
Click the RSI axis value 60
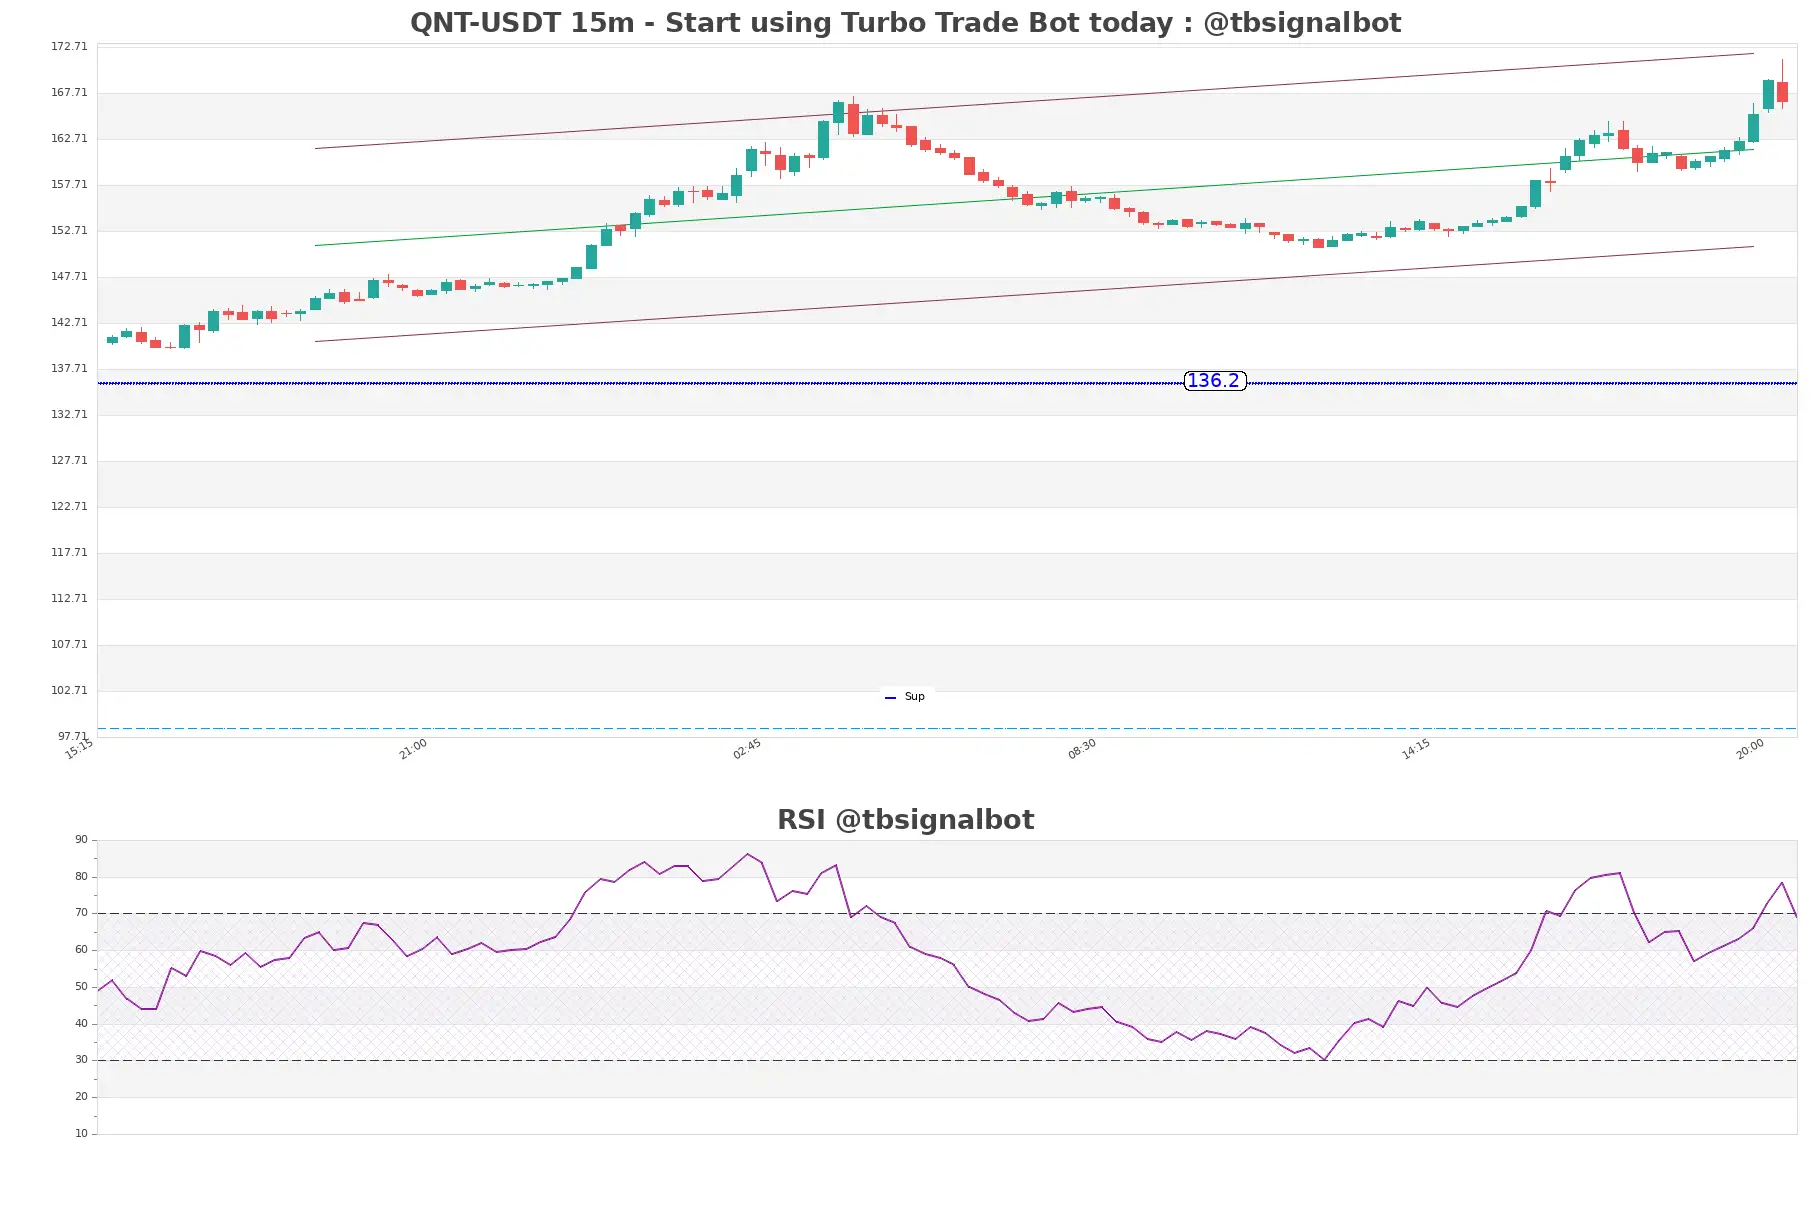pos(81,949)
